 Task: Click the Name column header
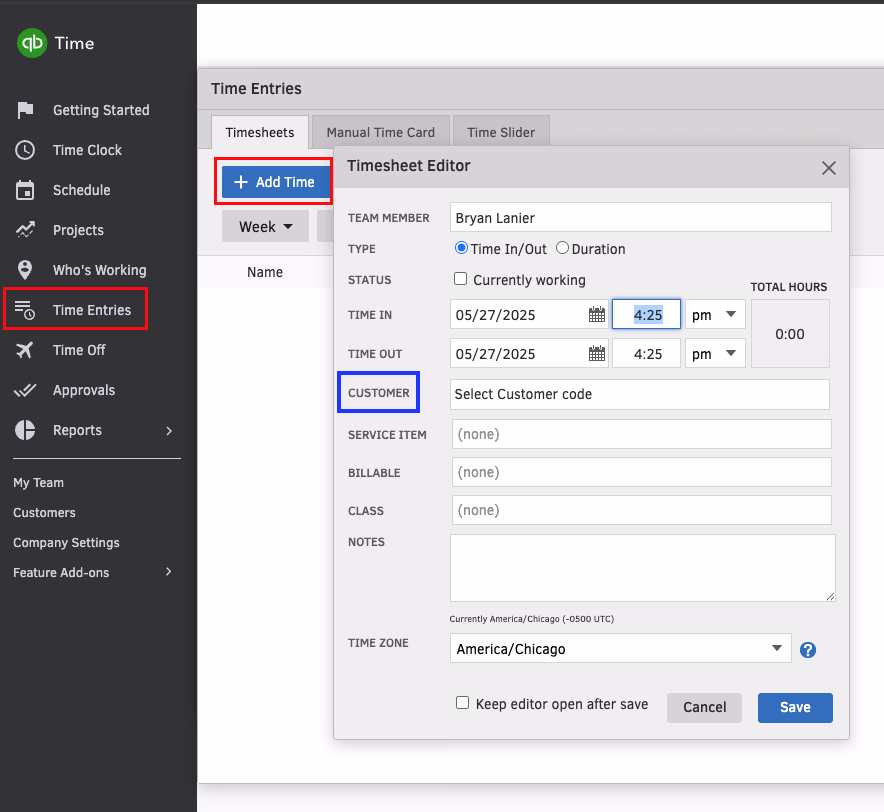(x=265, y=272)
